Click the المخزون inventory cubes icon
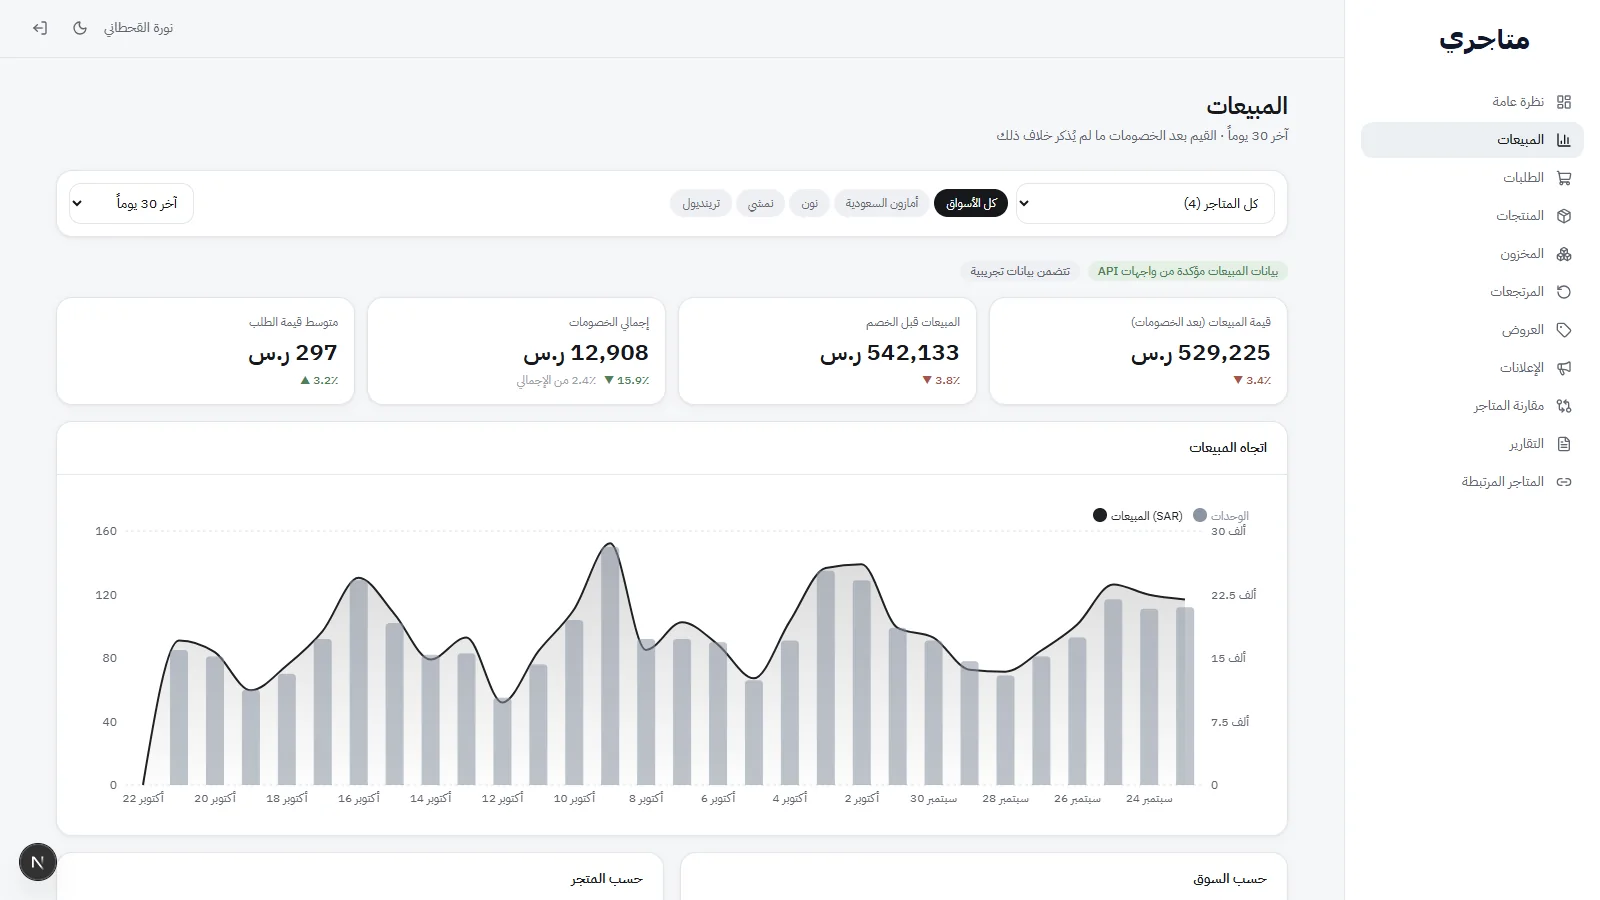1600x900 pixels. coord(1564,254)
